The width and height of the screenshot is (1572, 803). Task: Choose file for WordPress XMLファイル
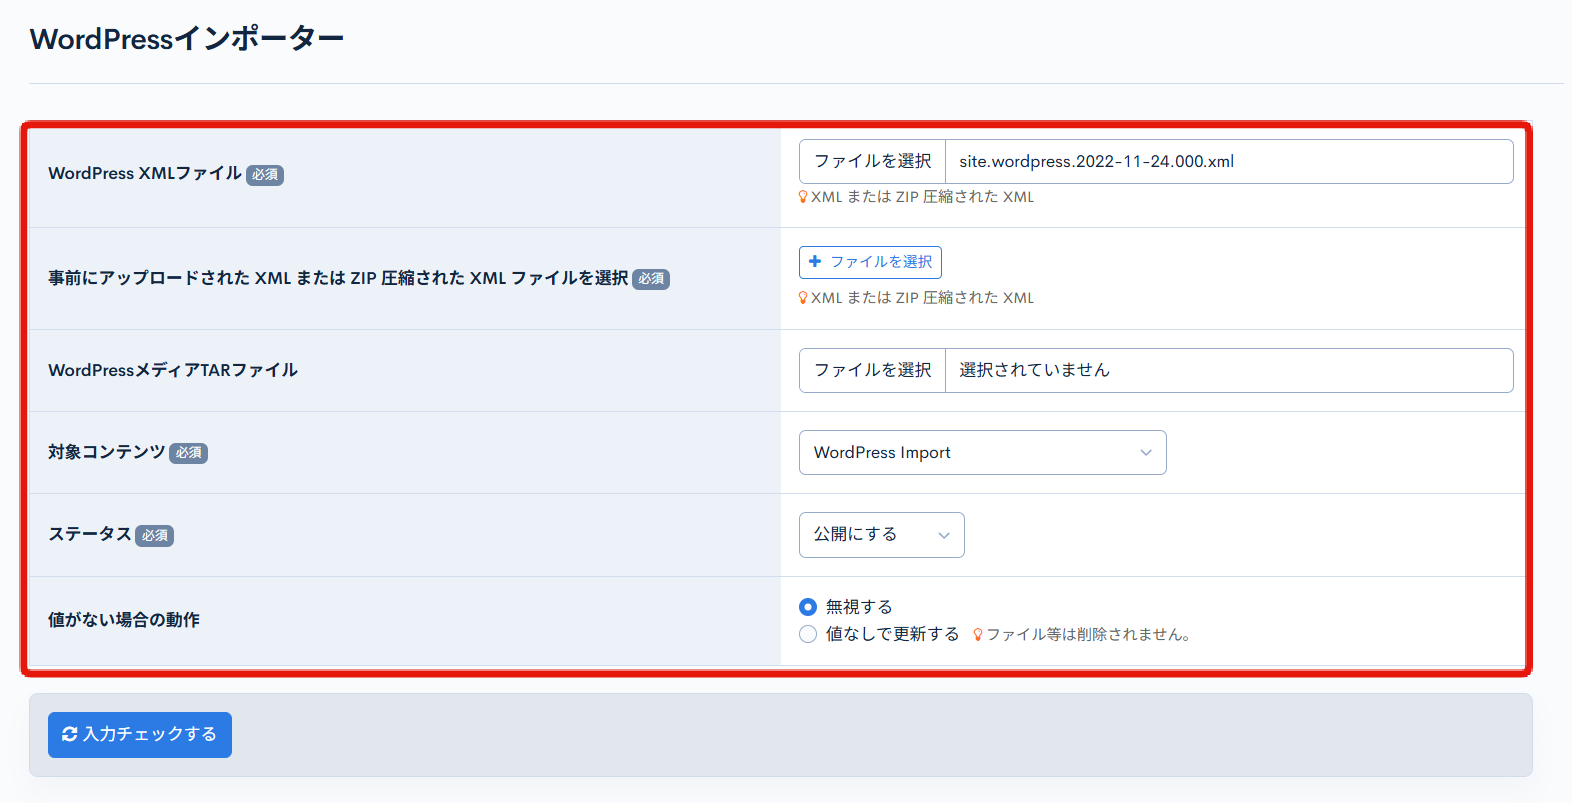pos(872,161)
